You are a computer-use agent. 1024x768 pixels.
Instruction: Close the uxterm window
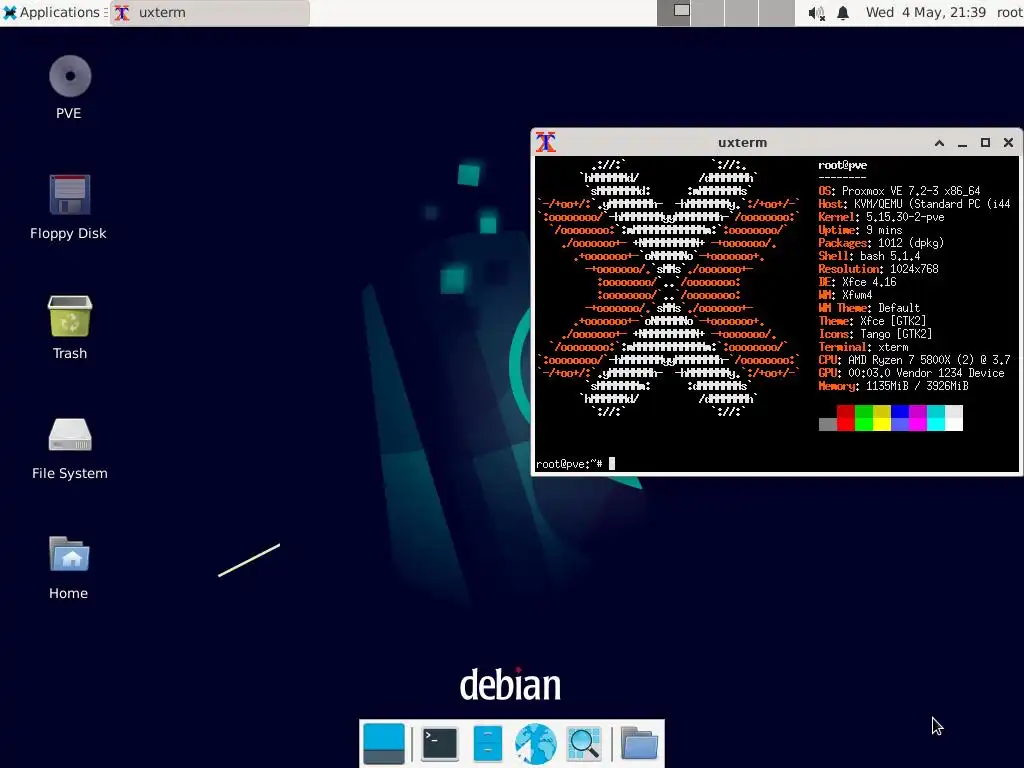1008,143
